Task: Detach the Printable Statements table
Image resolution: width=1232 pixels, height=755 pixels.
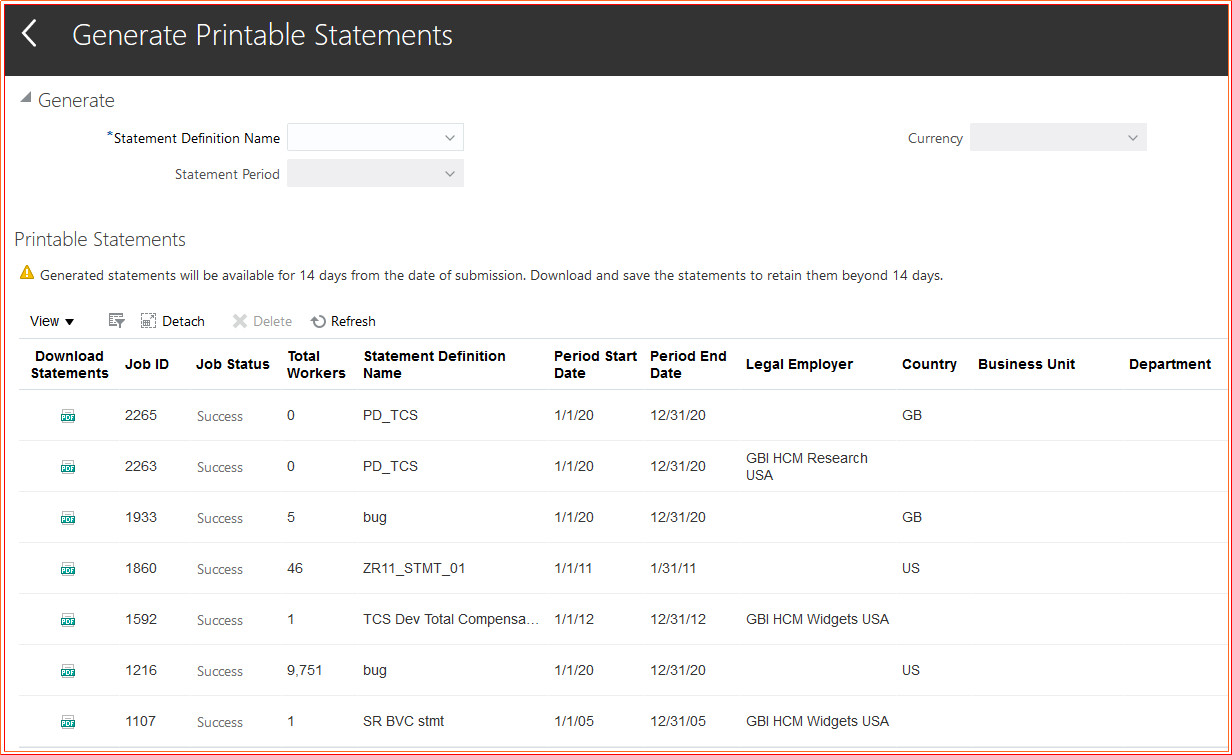Action: pyautogui.click(x=172, y=321)
